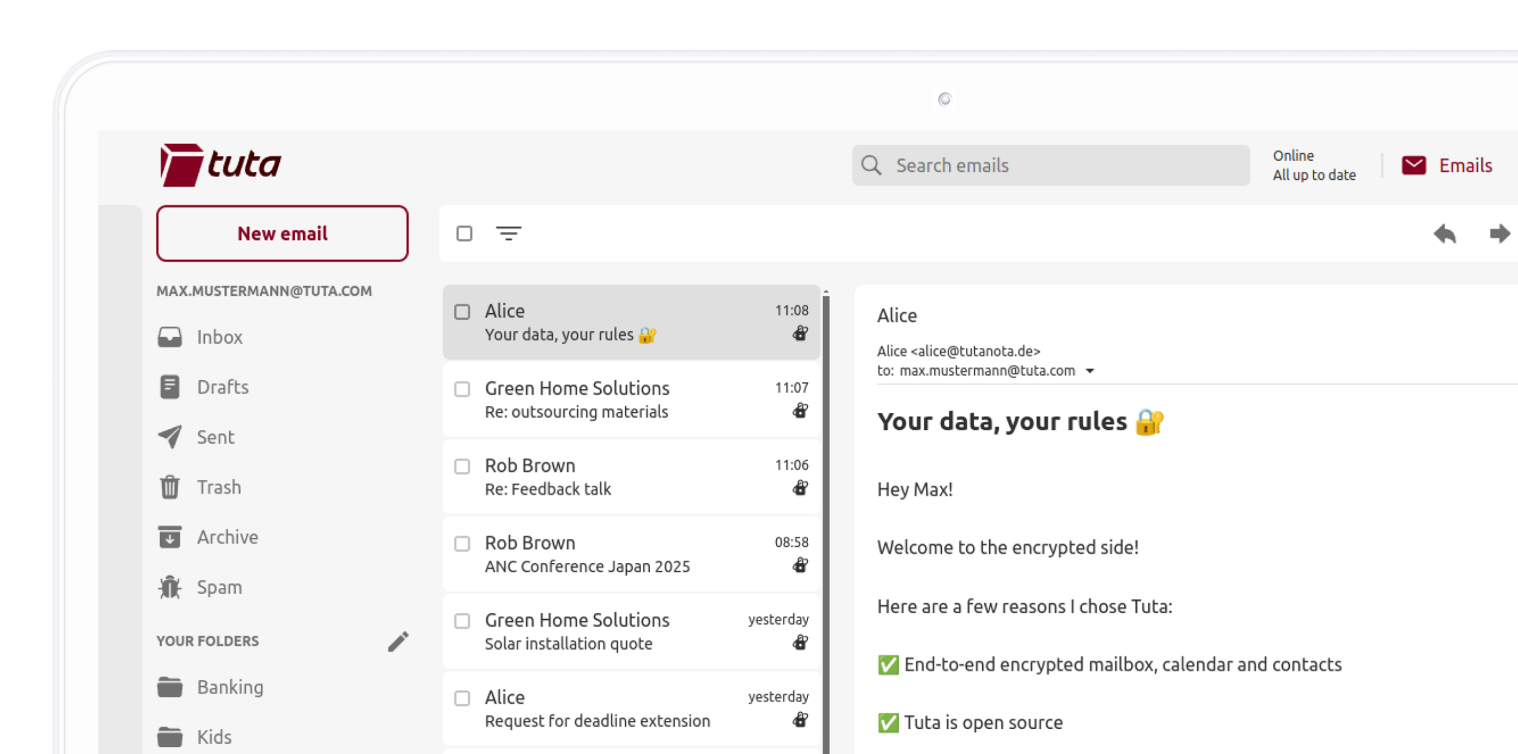This screenshot has width=1518, height=754.
Task: Click the reply arrow icon
Action: click(x=1444, y=234)
